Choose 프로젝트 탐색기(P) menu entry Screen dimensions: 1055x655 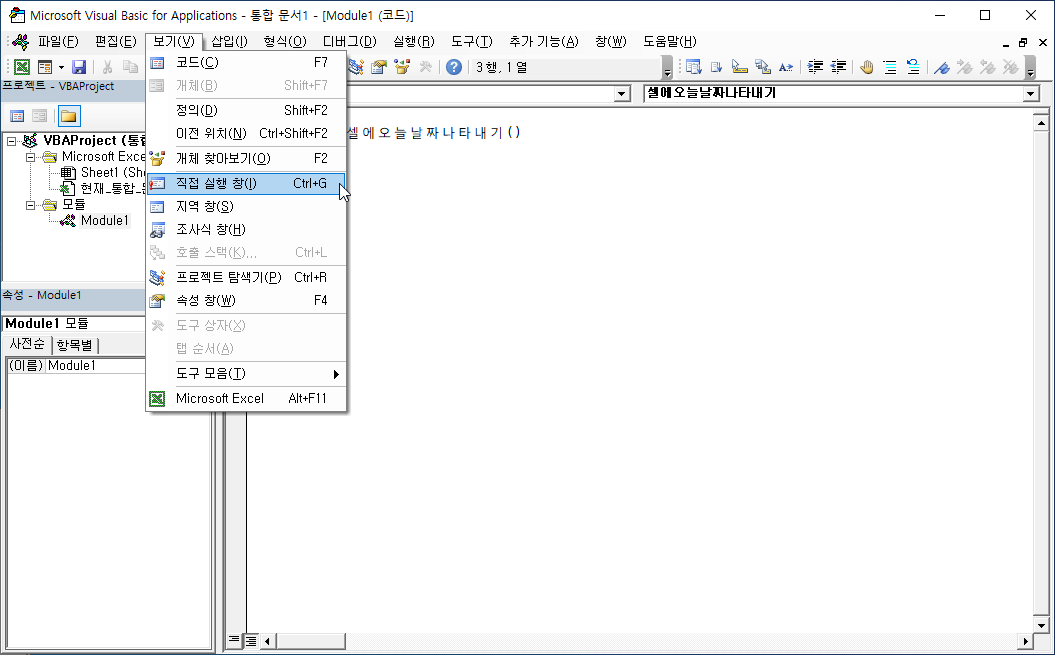pyautogui.click(x=246, y=277)
